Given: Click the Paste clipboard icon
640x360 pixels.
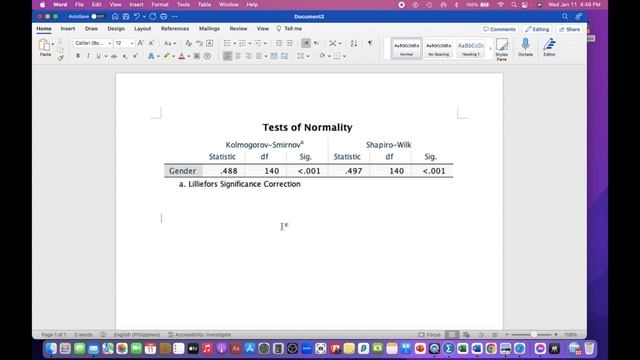Looking at the screenshot, I should pyautogui.click(x=44, y=44).
